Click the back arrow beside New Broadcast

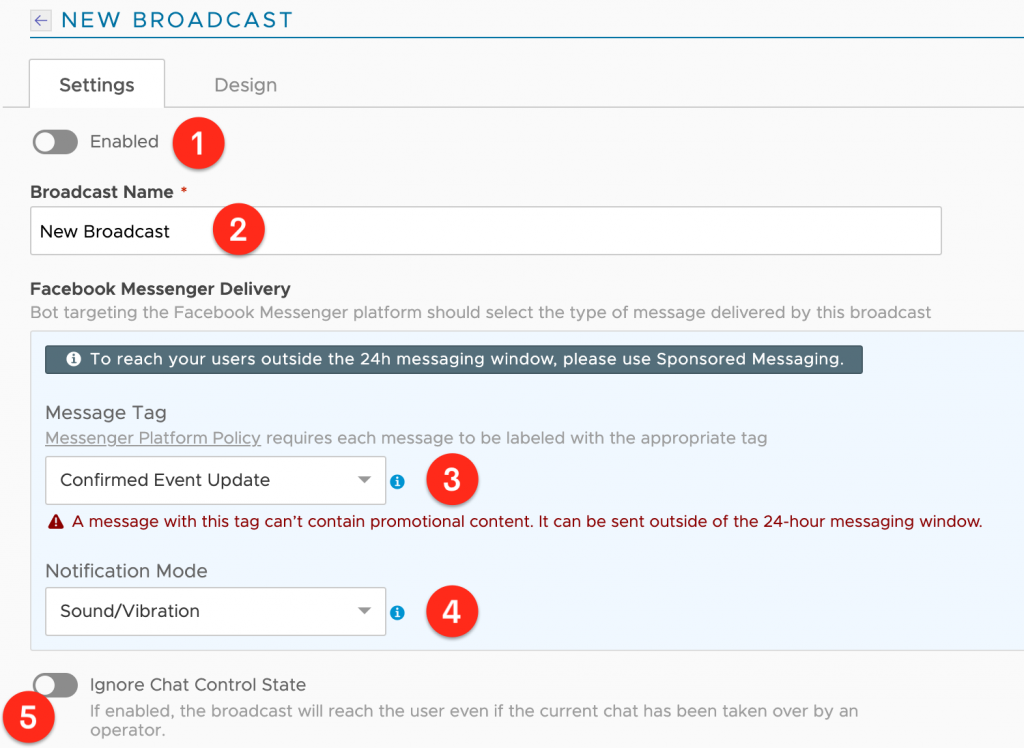click(x=40, y=20)
